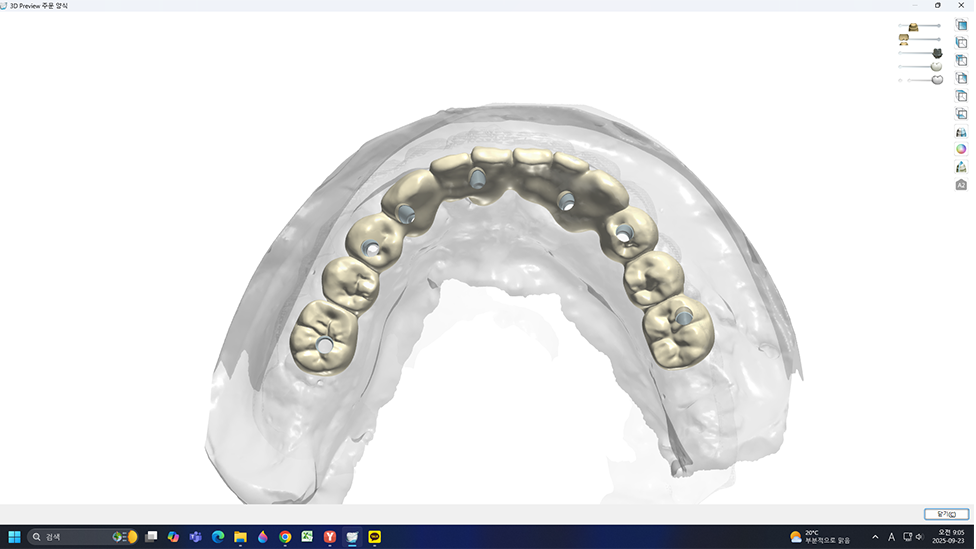Open Microsoft Teams from the taskbar
Image resolution: width=976 pixels, height=549 pixels.
click(195, 537)
